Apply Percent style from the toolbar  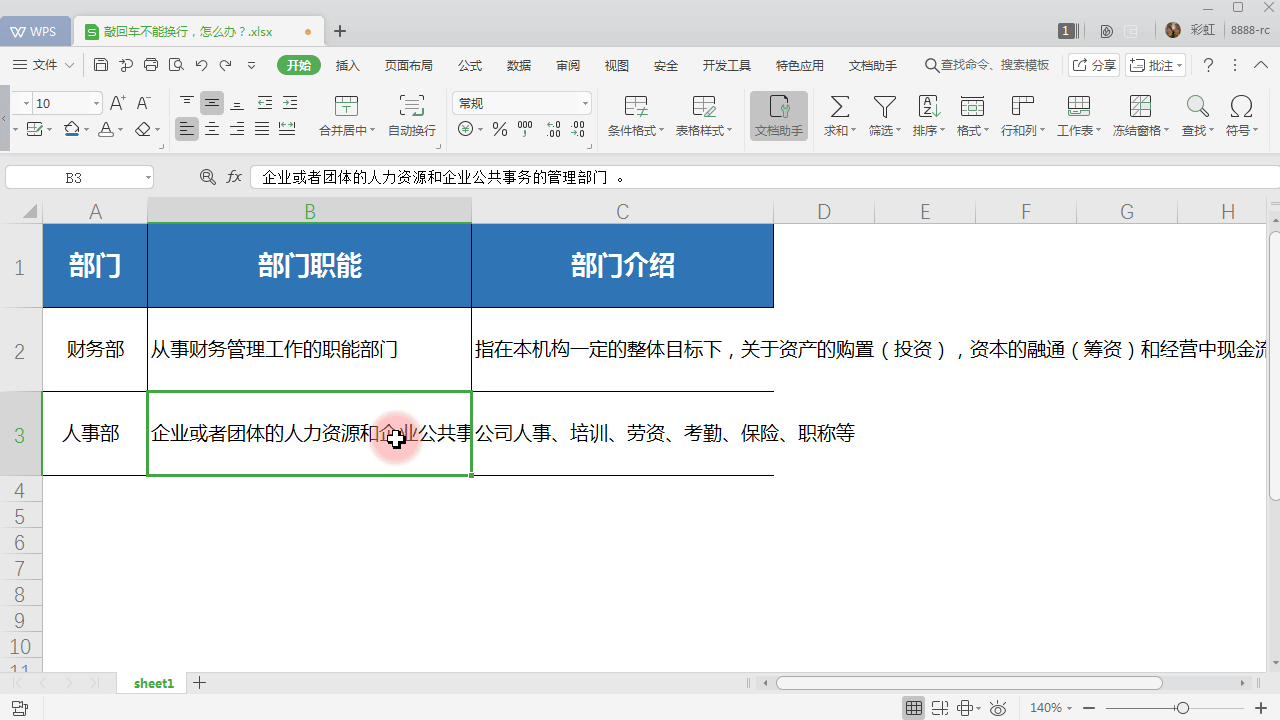coord(498,128)
